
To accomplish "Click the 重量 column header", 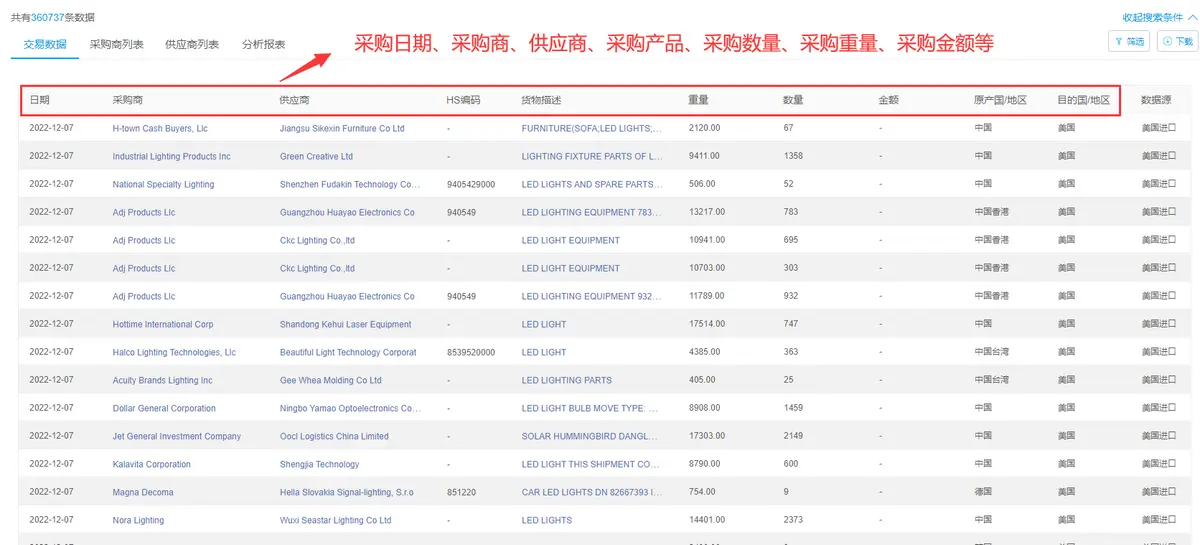I will pyautogui.click(x=698, y=100).
